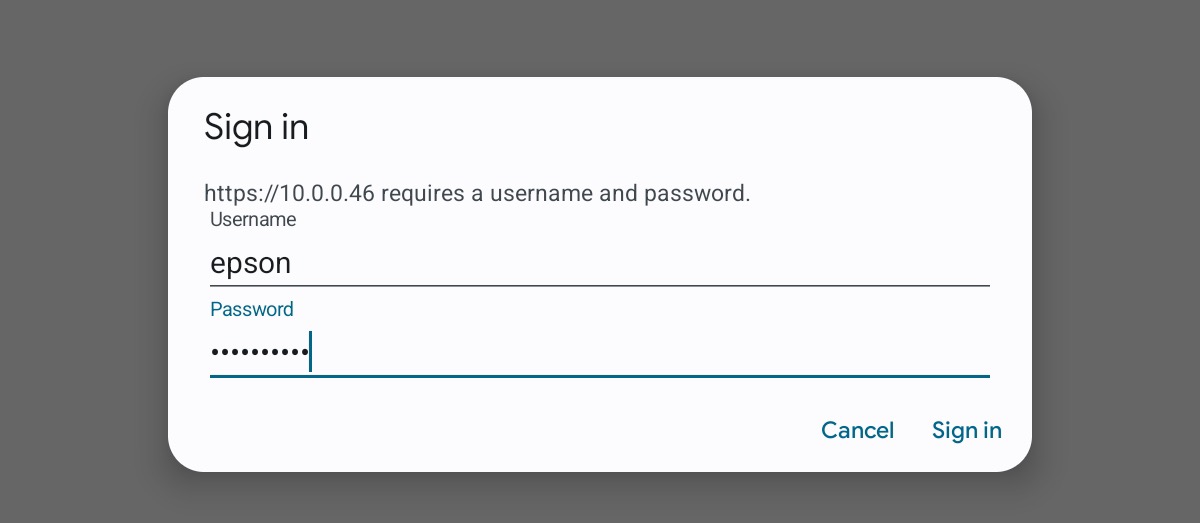The image size is (1200, 523).
Task: Place cursor in the "epson" text
Action: point(251,264)
